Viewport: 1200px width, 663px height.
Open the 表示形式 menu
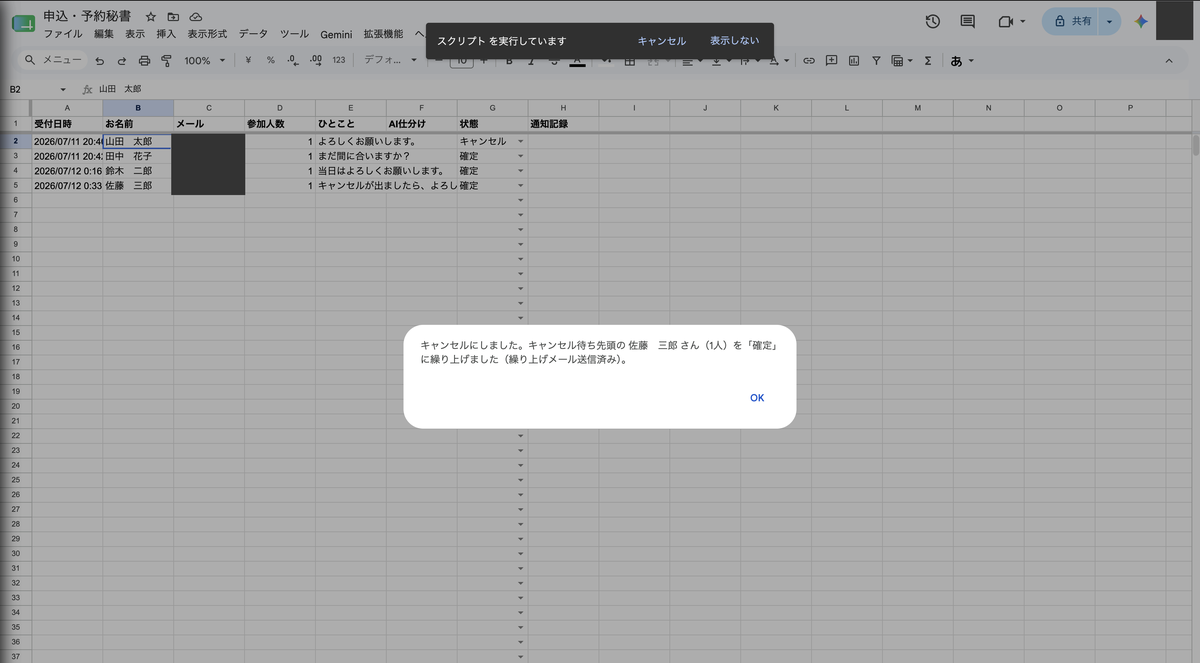coord(207,34)
